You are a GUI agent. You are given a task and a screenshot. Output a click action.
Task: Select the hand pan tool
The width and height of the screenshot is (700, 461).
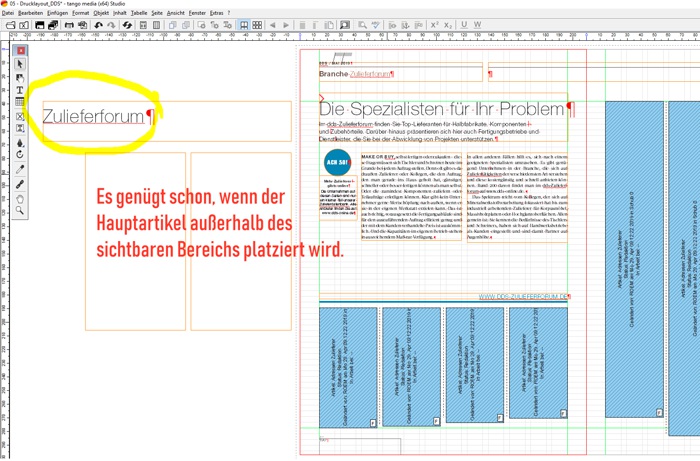point(20,198)
